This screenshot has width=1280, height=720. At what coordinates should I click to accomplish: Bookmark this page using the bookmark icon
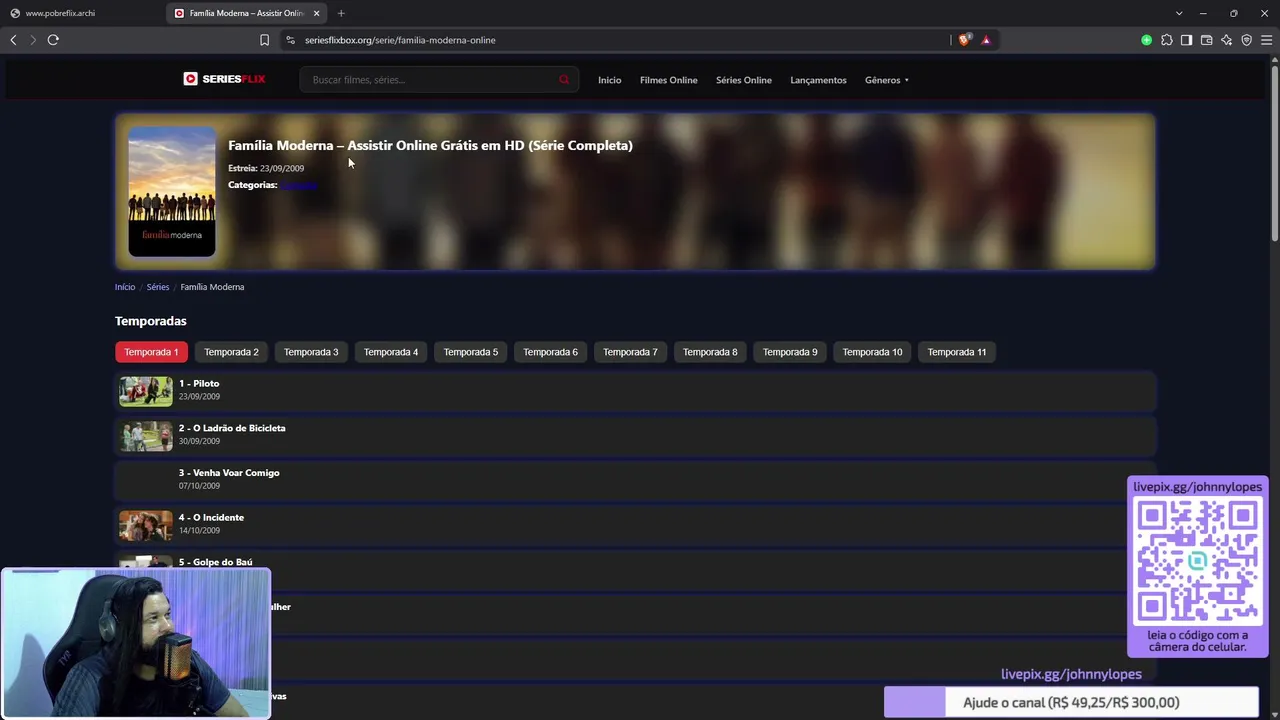(264, 40)
